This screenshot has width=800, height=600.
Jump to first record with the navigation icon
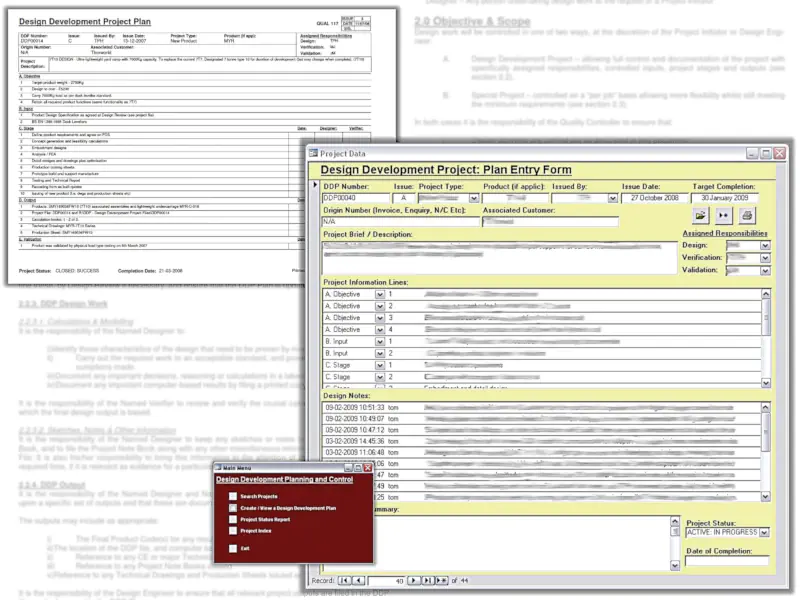[344, 580]
